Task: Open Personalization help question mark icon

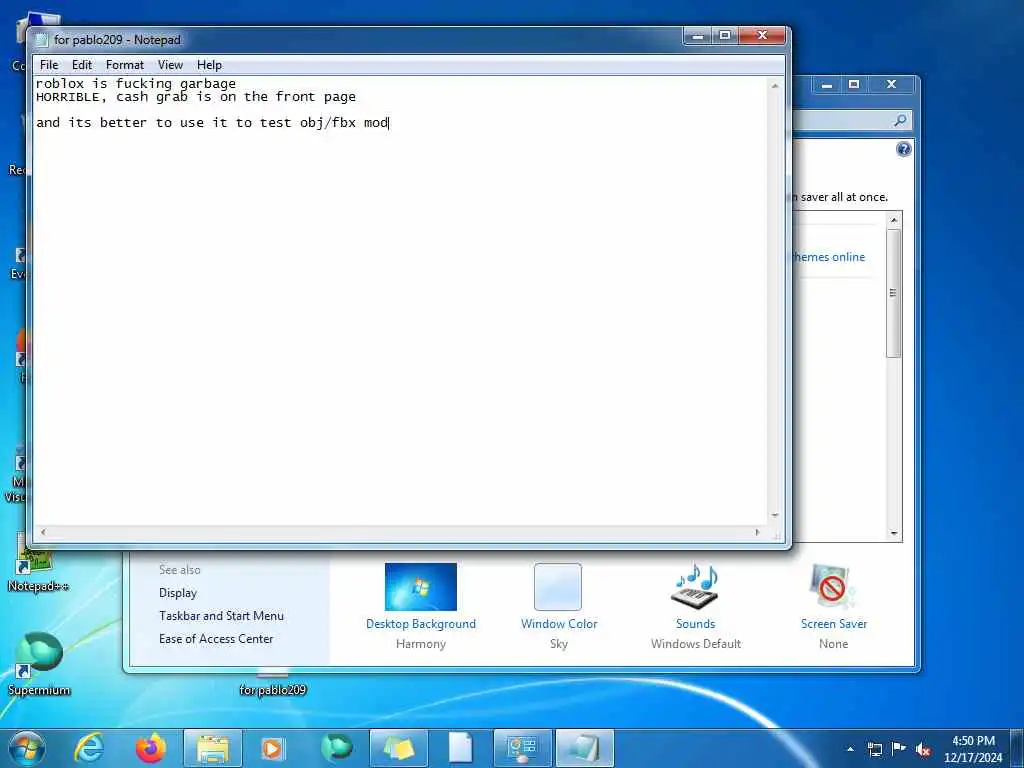Action: pos(903,150)
